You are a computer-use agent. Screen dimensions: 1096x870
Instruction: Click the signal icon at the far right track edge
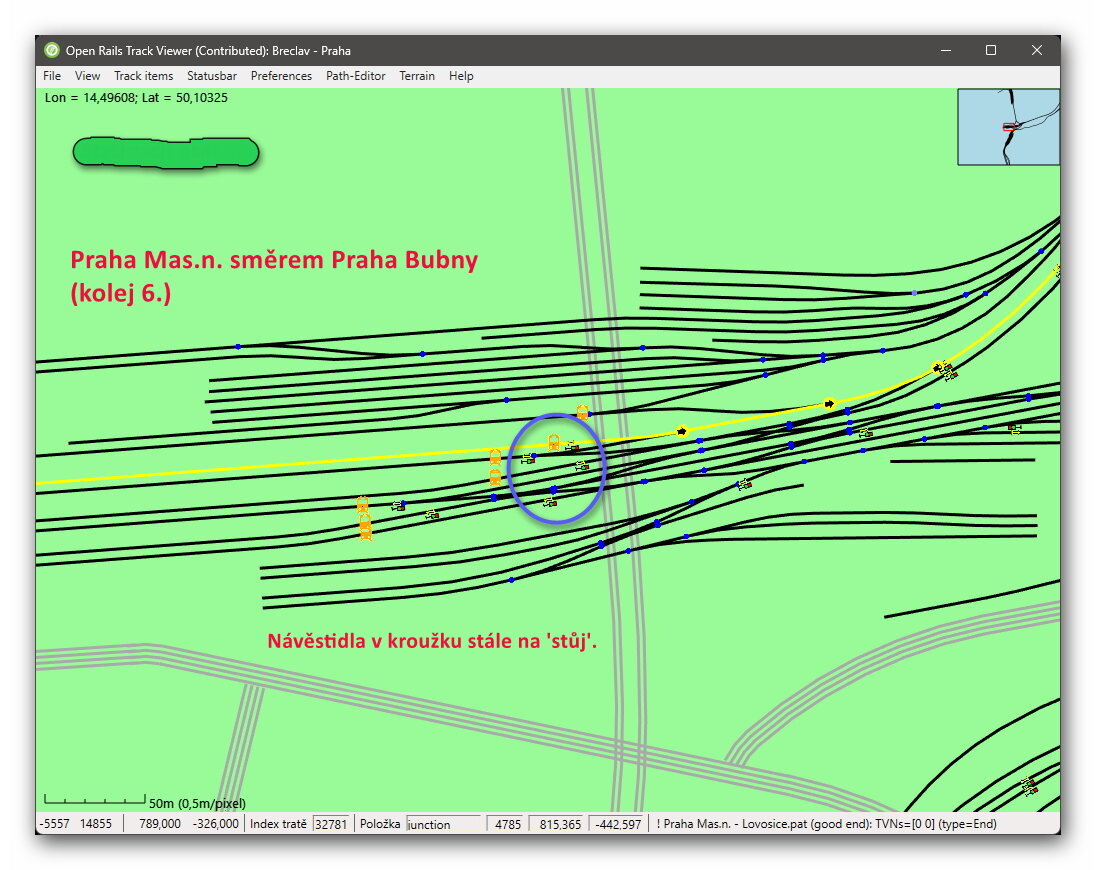click(1015, 429)
